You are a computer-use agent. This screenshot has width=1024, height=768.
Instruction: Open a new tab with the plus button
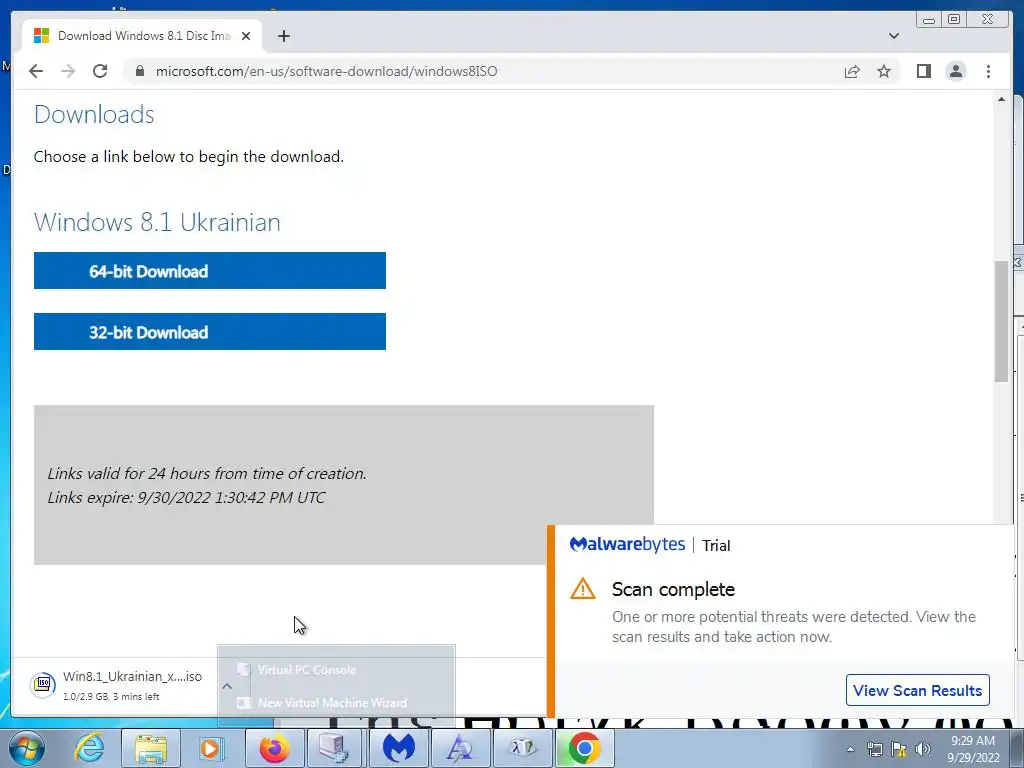tap(283, 36)
